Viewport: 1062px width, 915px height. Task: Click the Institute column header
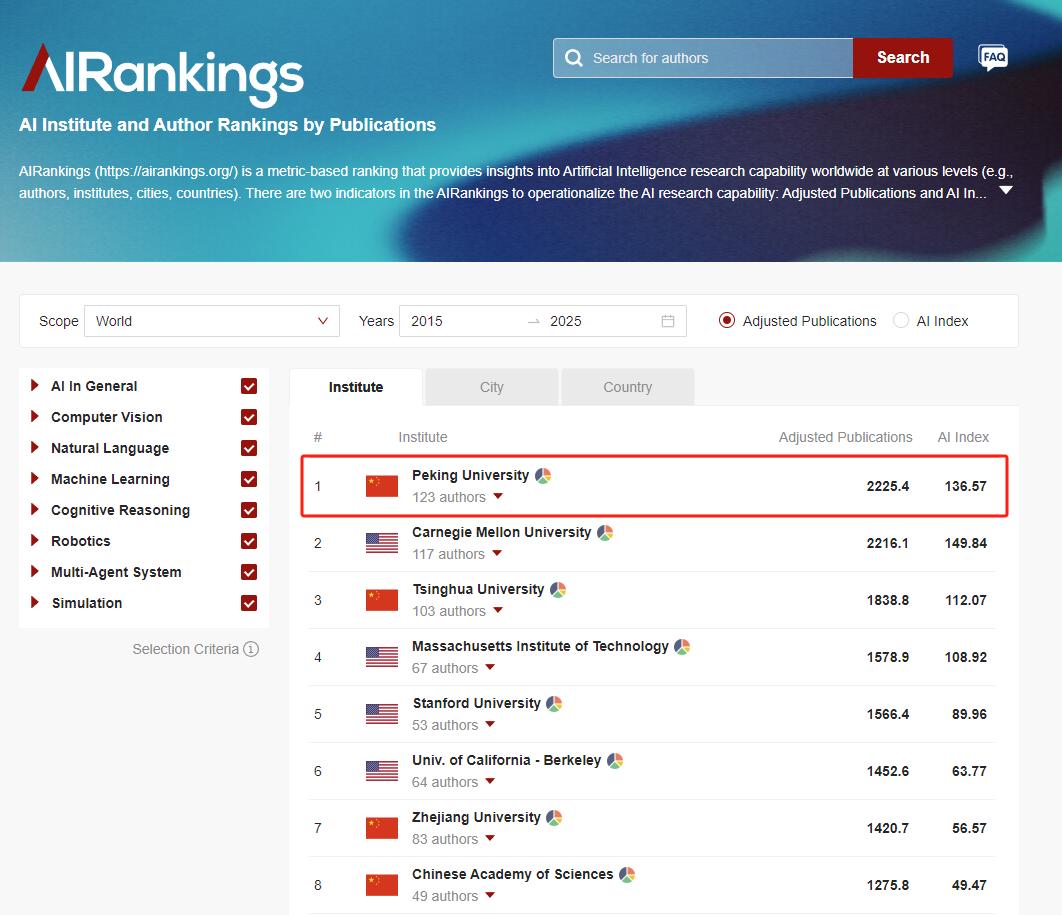tap(423, 437)
